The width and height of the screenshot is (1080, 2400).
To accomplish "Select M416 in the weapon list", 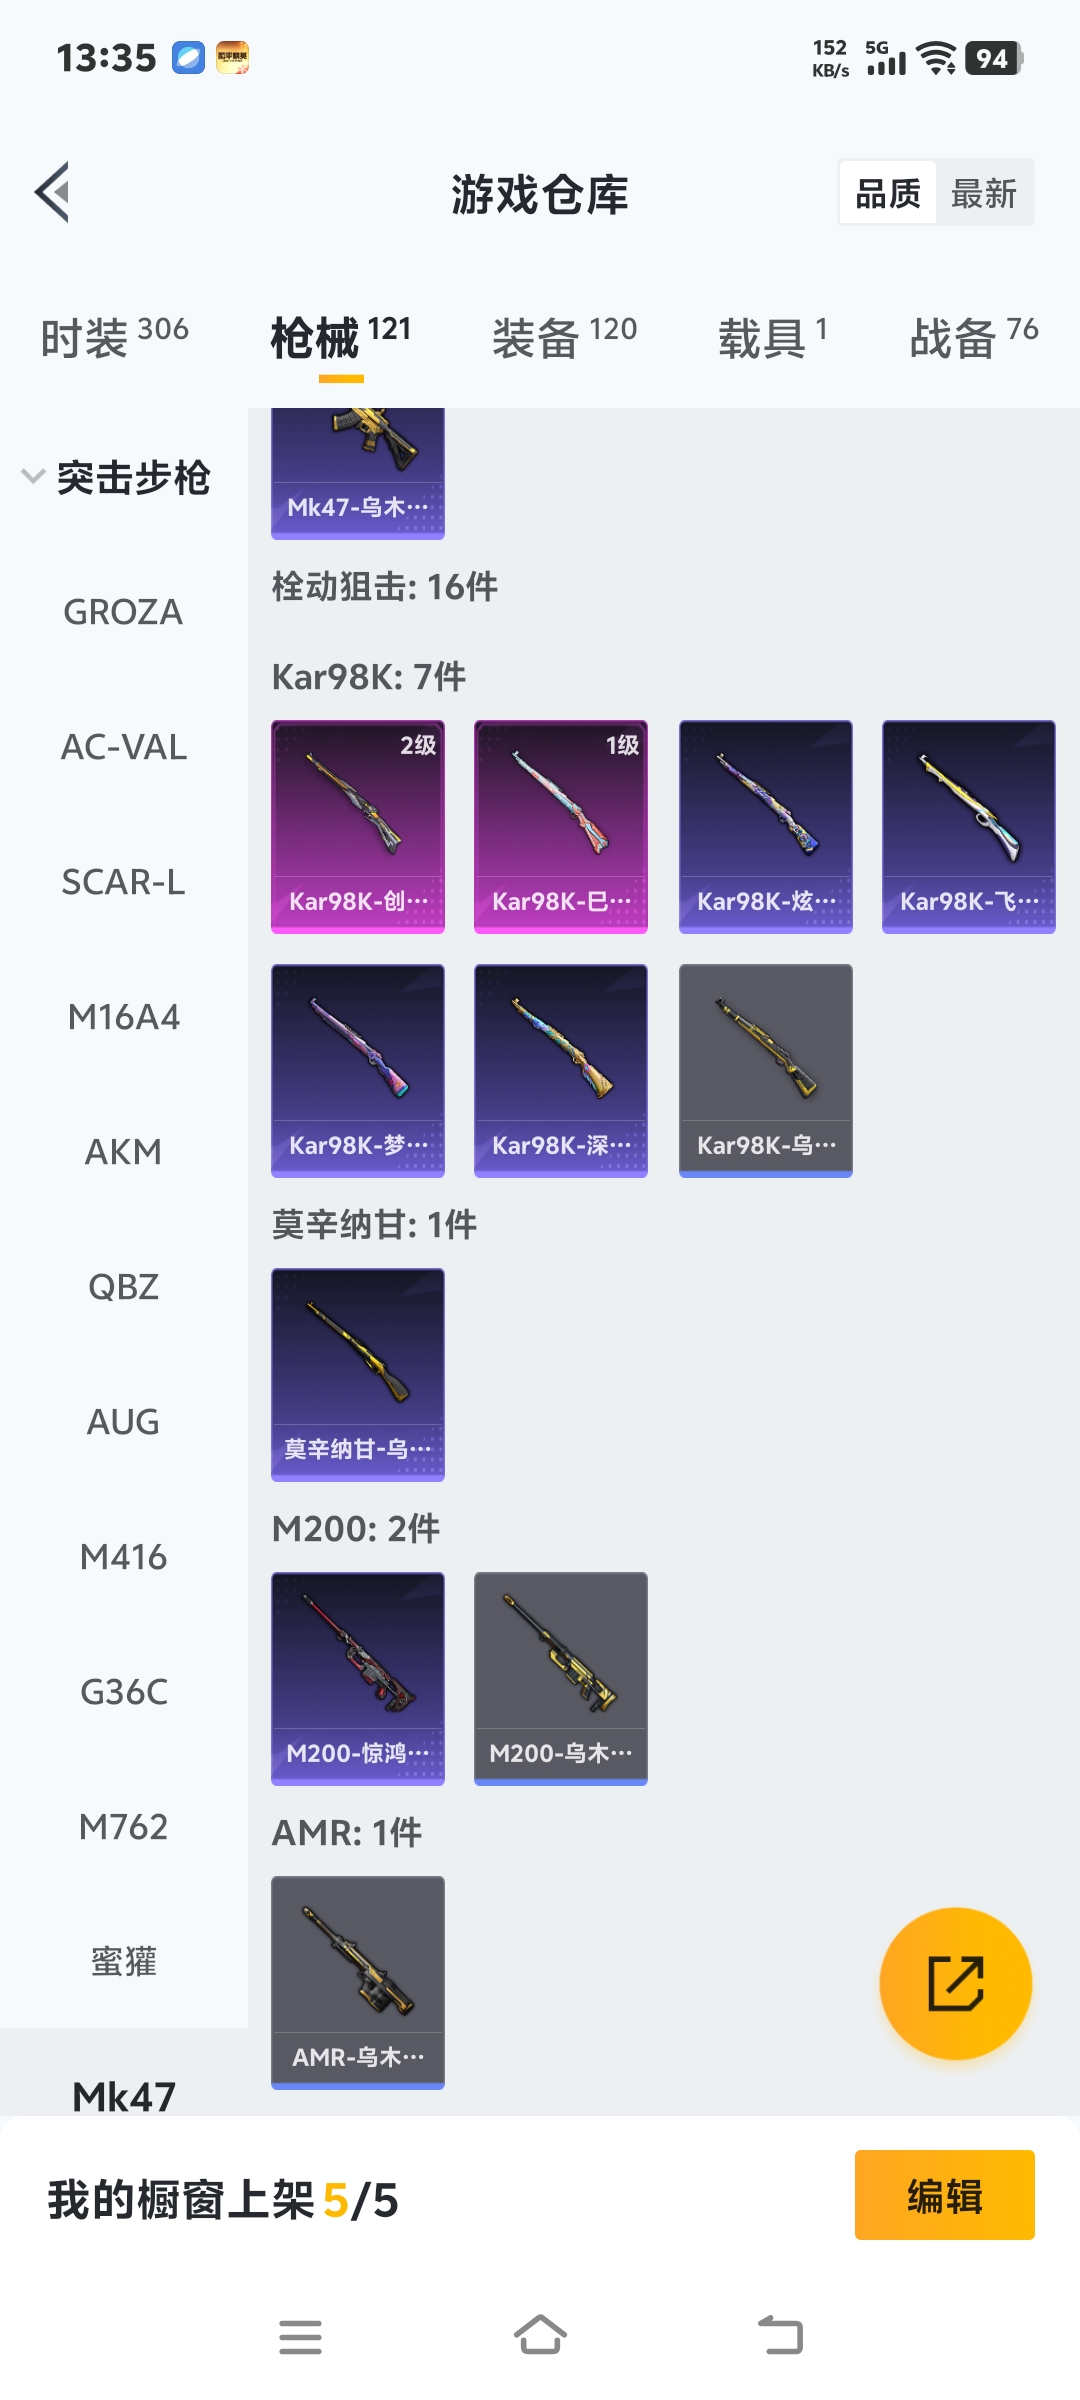I will pyautogui.click(x=123, y=1557).
